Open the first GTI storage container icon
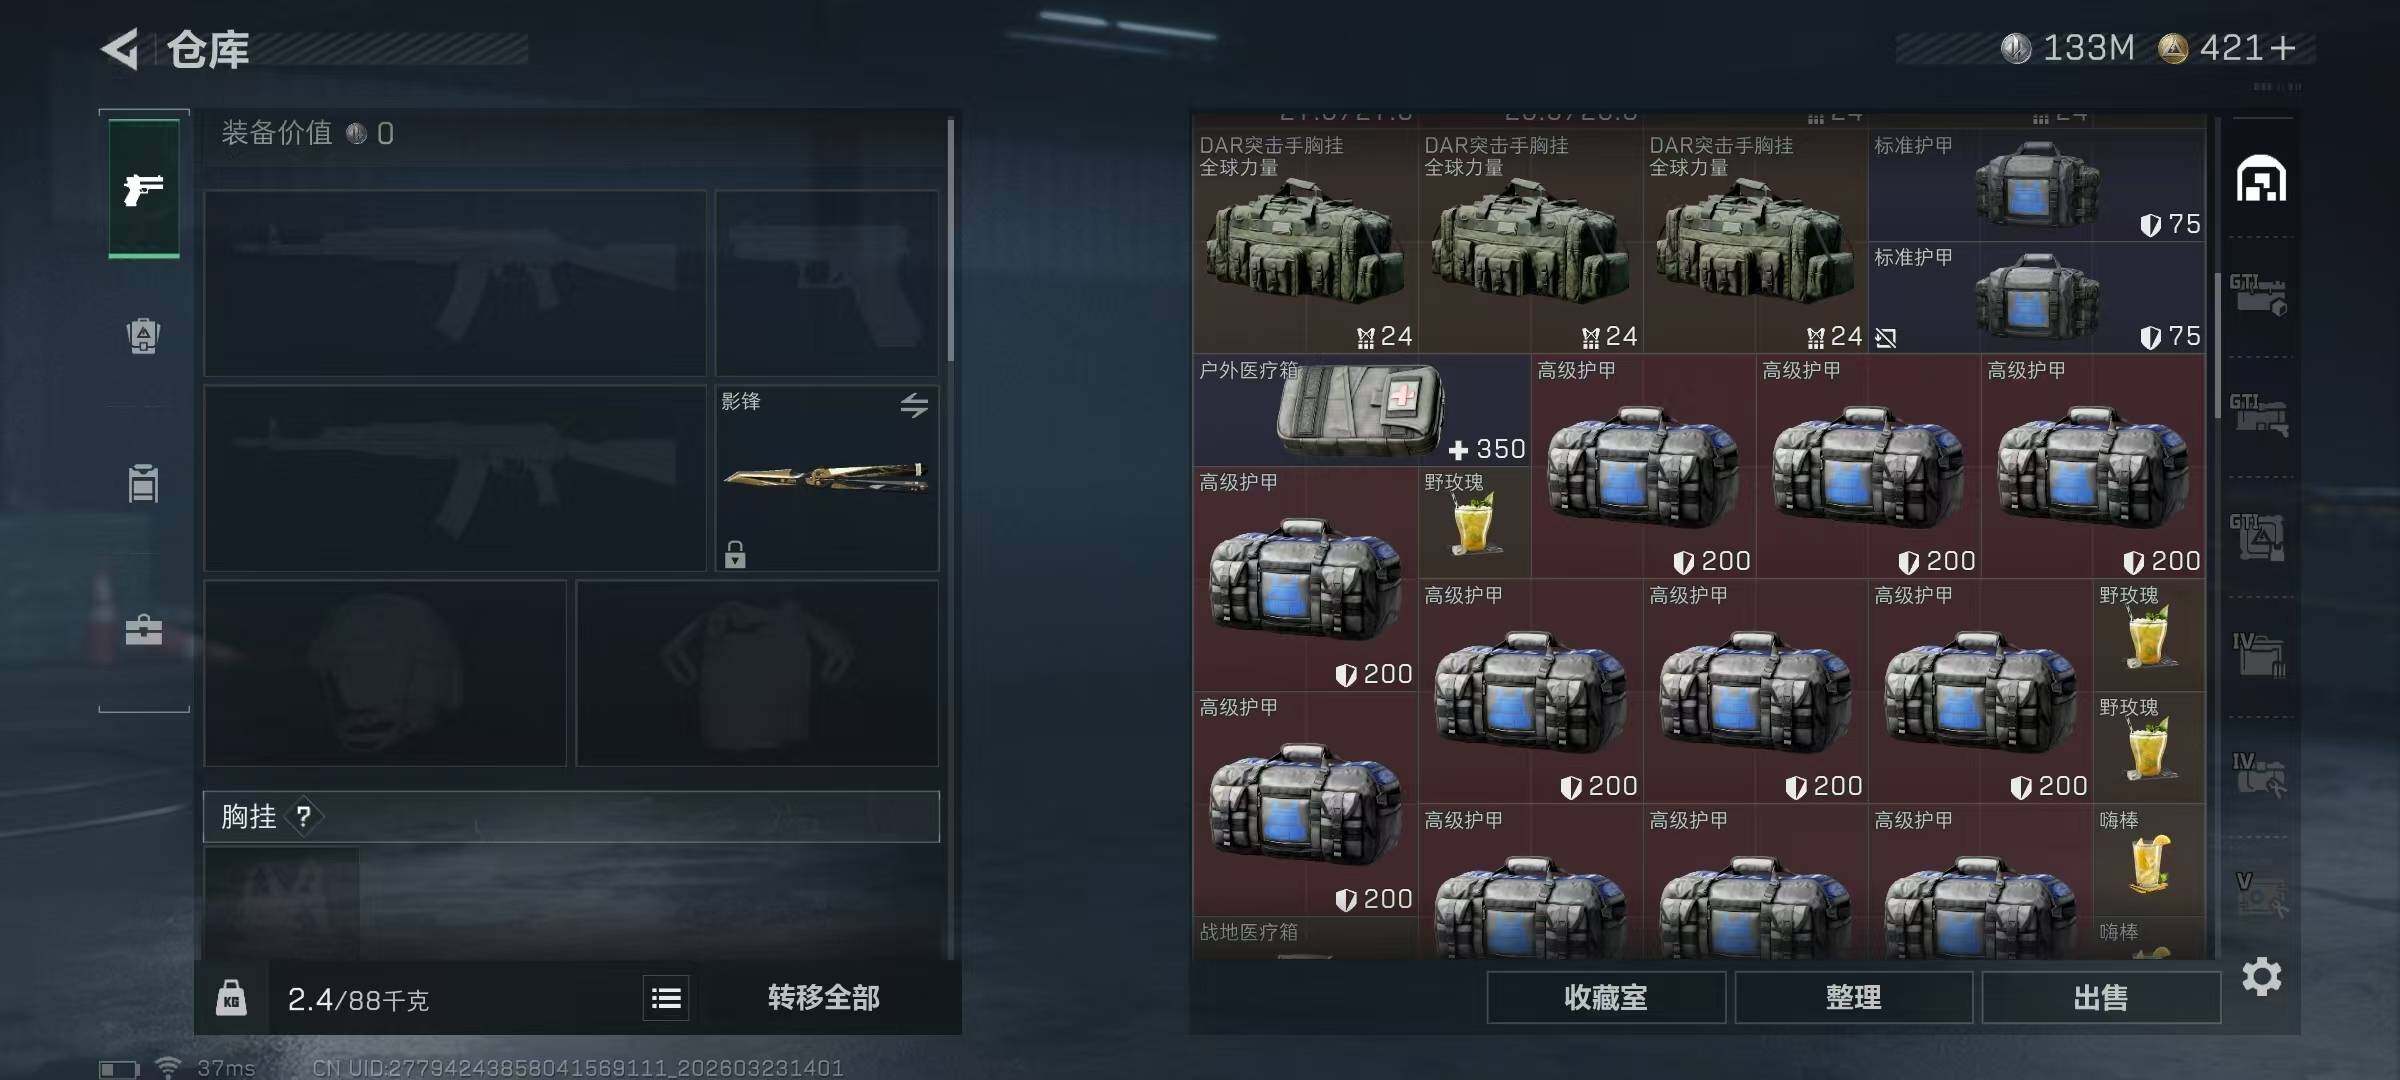 (2258, 295)
